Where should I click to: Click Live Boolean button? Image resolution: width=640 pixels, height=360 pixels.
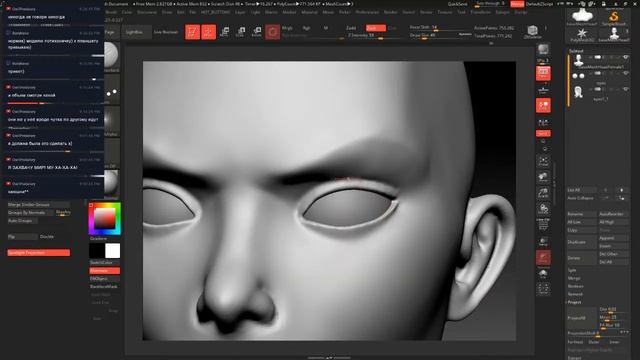point(166,32)
